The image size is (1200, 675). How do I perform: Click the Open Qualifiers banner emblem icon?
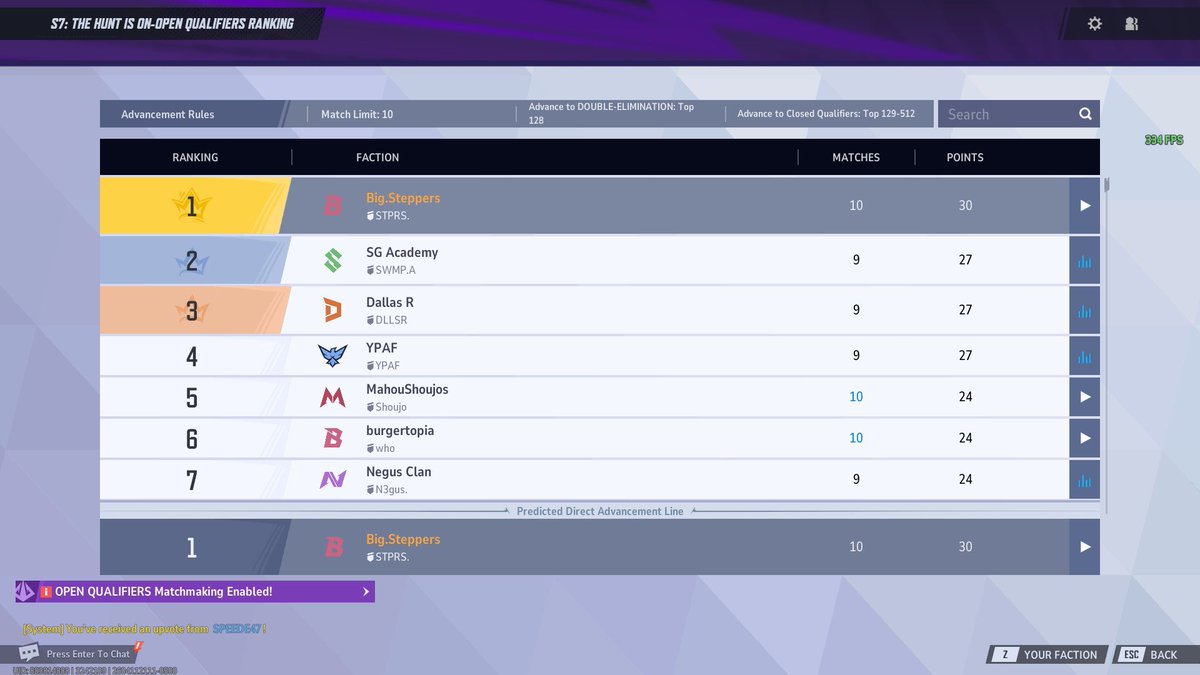26,592
